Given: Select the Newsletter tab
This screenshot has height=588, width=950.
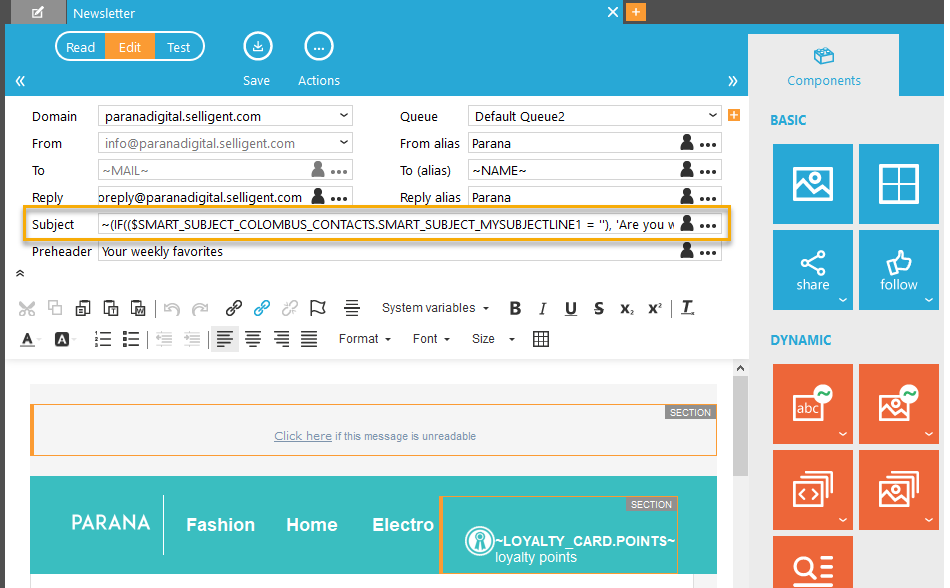Looking at the screenshot, I should (x=104, y=13).
